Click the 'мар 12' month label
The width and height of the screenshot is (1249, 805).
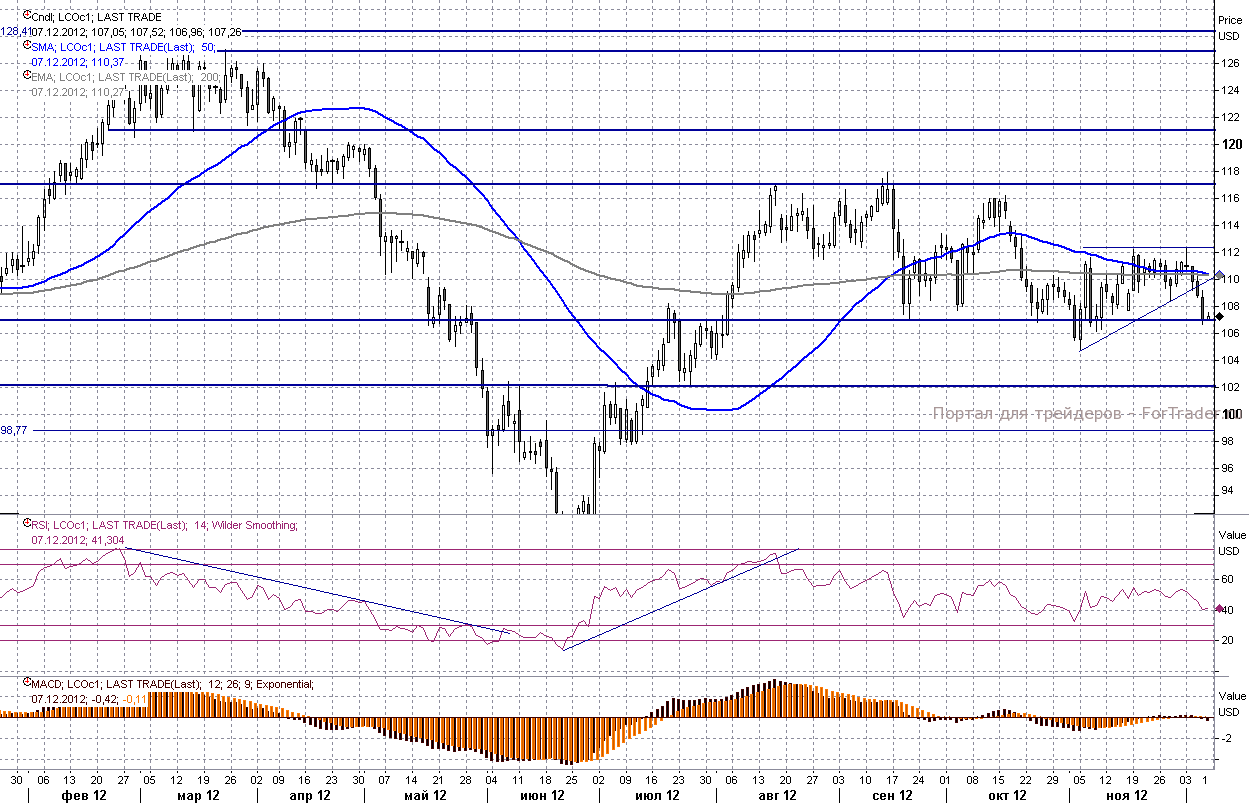pos(199,796)
